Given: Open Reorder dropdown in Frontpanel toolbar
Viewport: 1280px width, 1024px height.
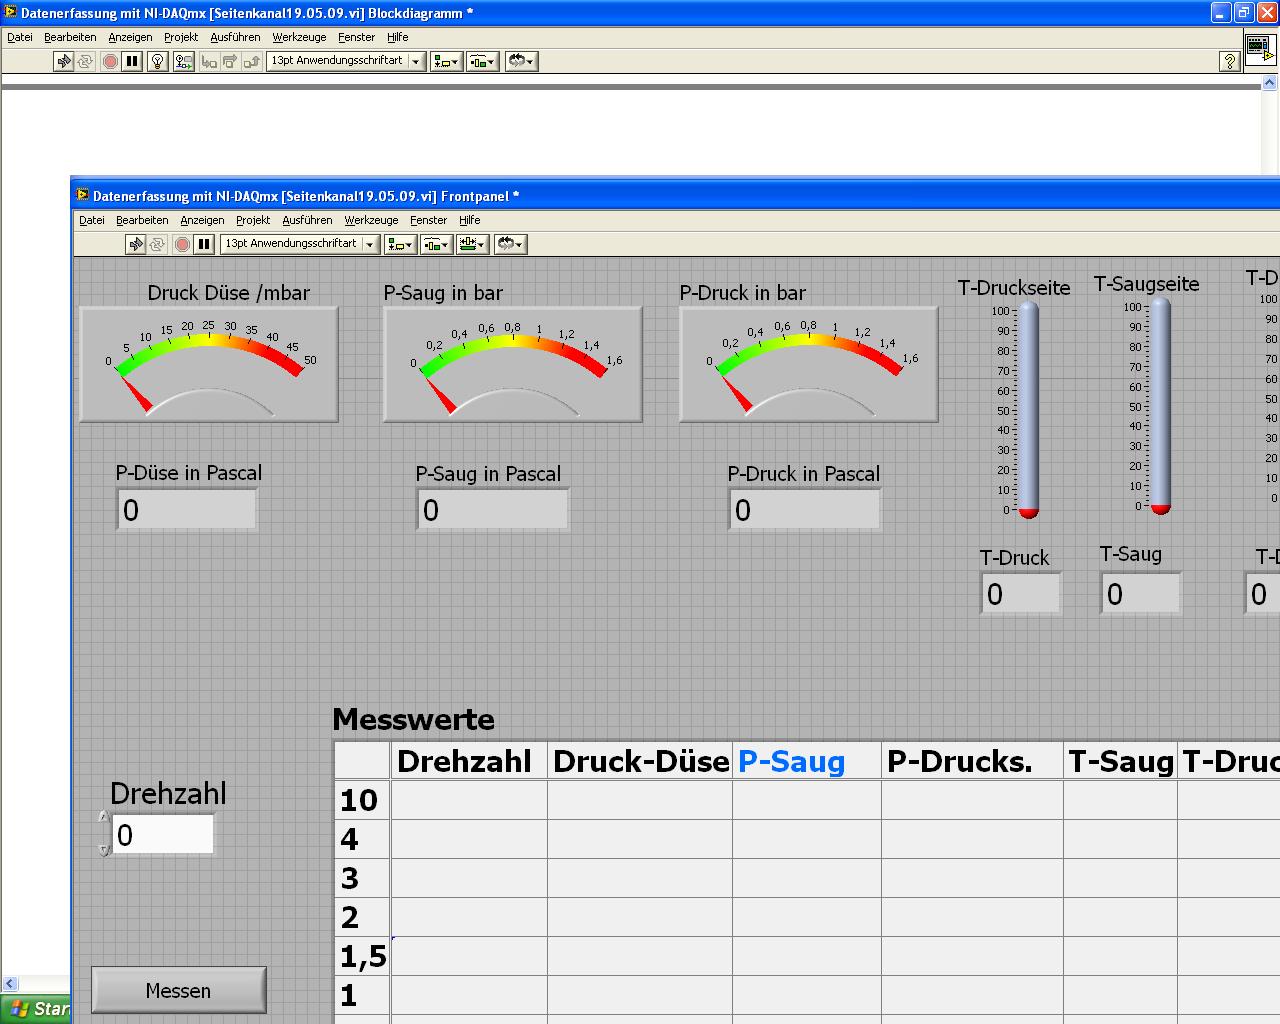Looking at the screenshot, I should (x=510, y=244).
